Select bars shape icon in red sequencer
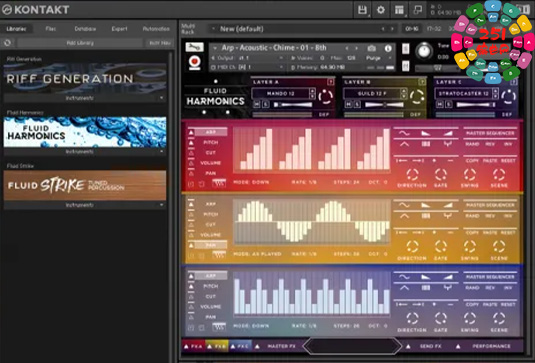This screenshot has width=535, height=363. click(425, 144)
